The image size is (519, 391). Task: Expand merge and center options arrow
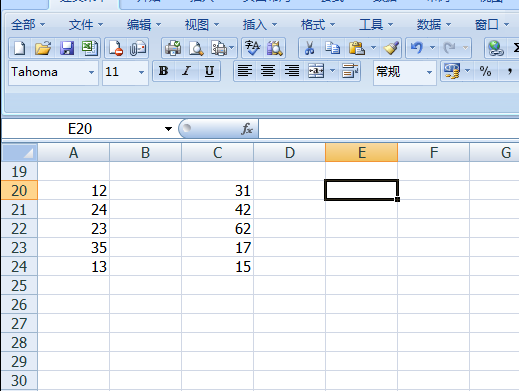pyautogui.click(x=332, y=71)
